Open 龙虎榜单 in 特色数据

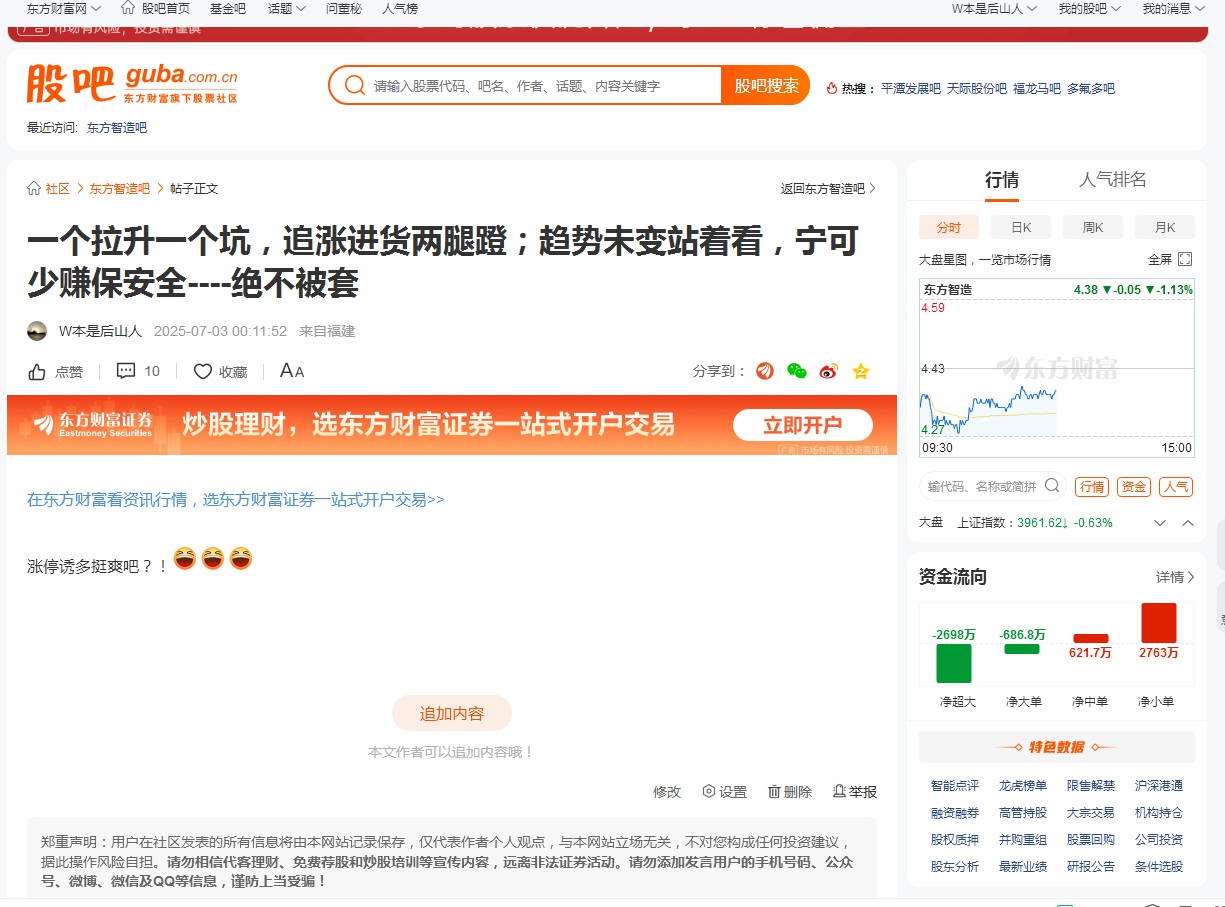(x=1023, y=786)
